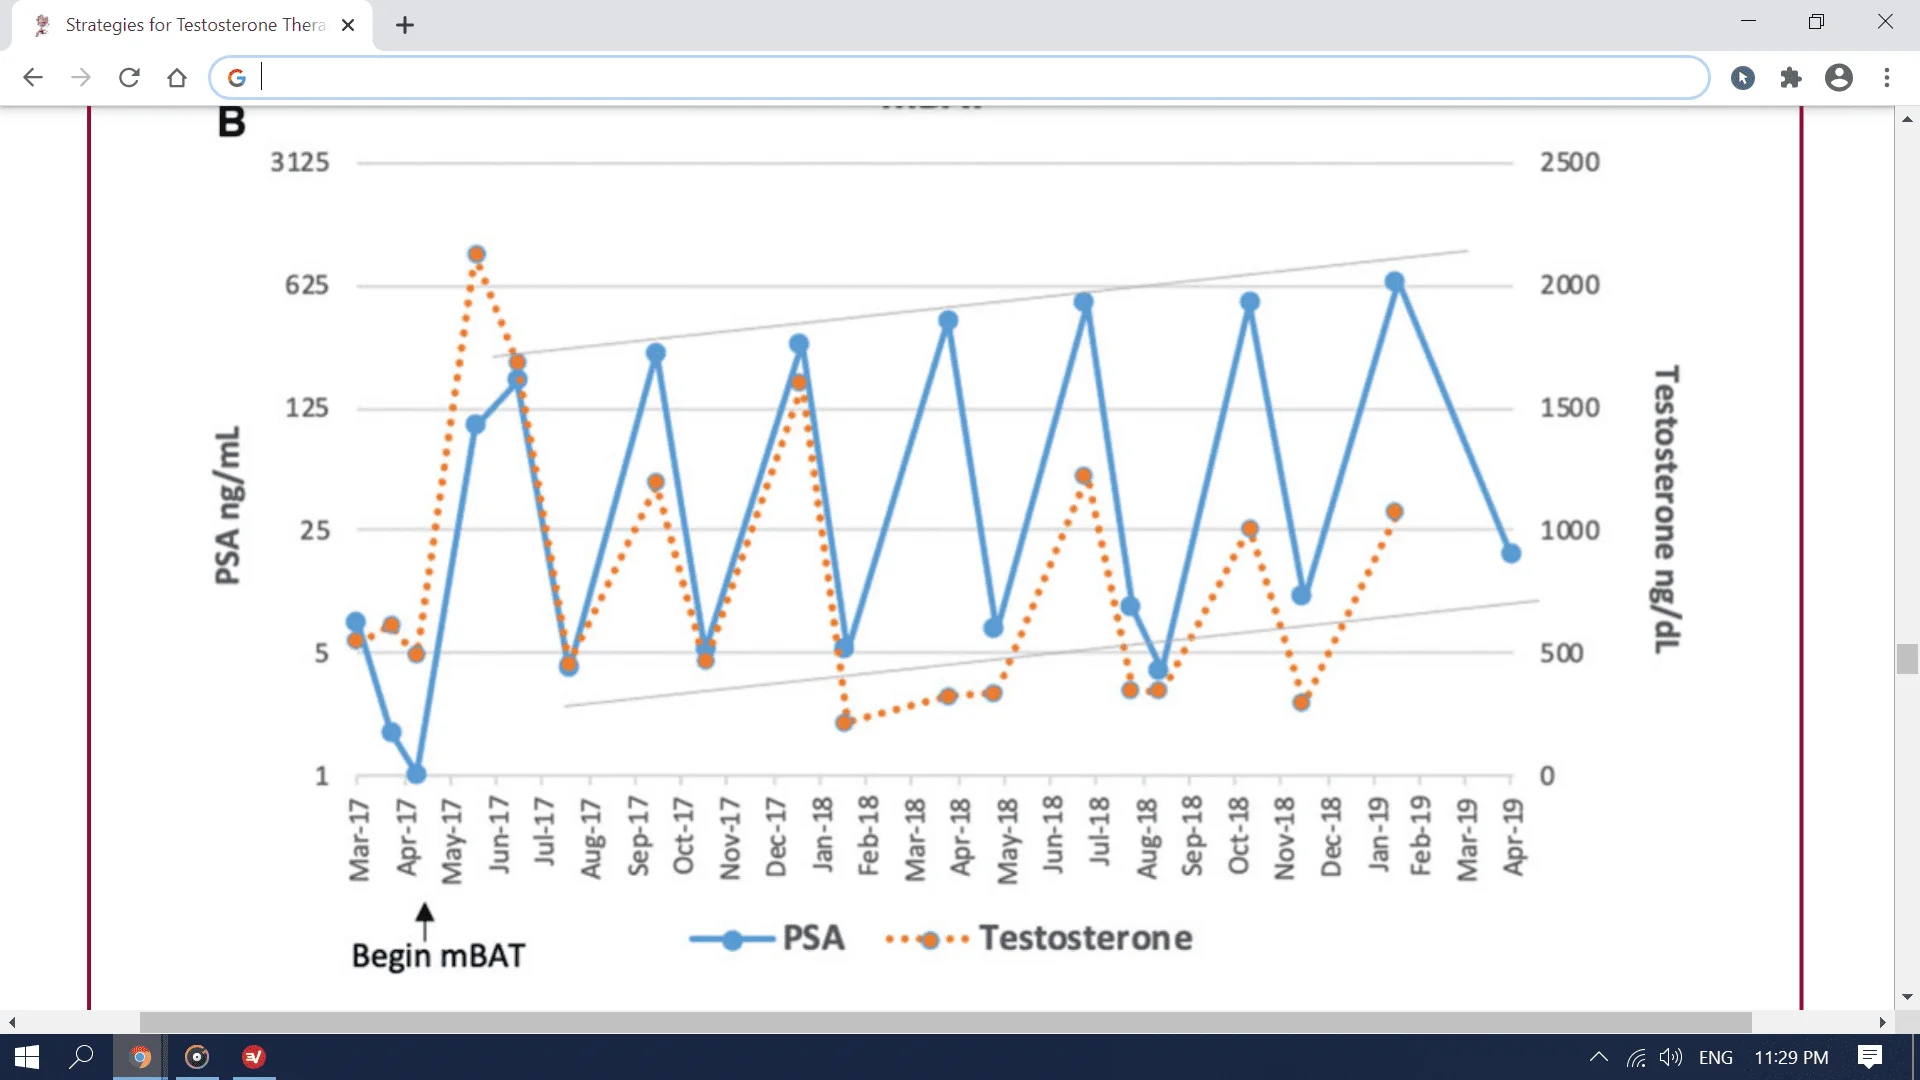Switch to Chrome in the taskbar
1920x1080 pixels.
click(x=140, y=1057)
